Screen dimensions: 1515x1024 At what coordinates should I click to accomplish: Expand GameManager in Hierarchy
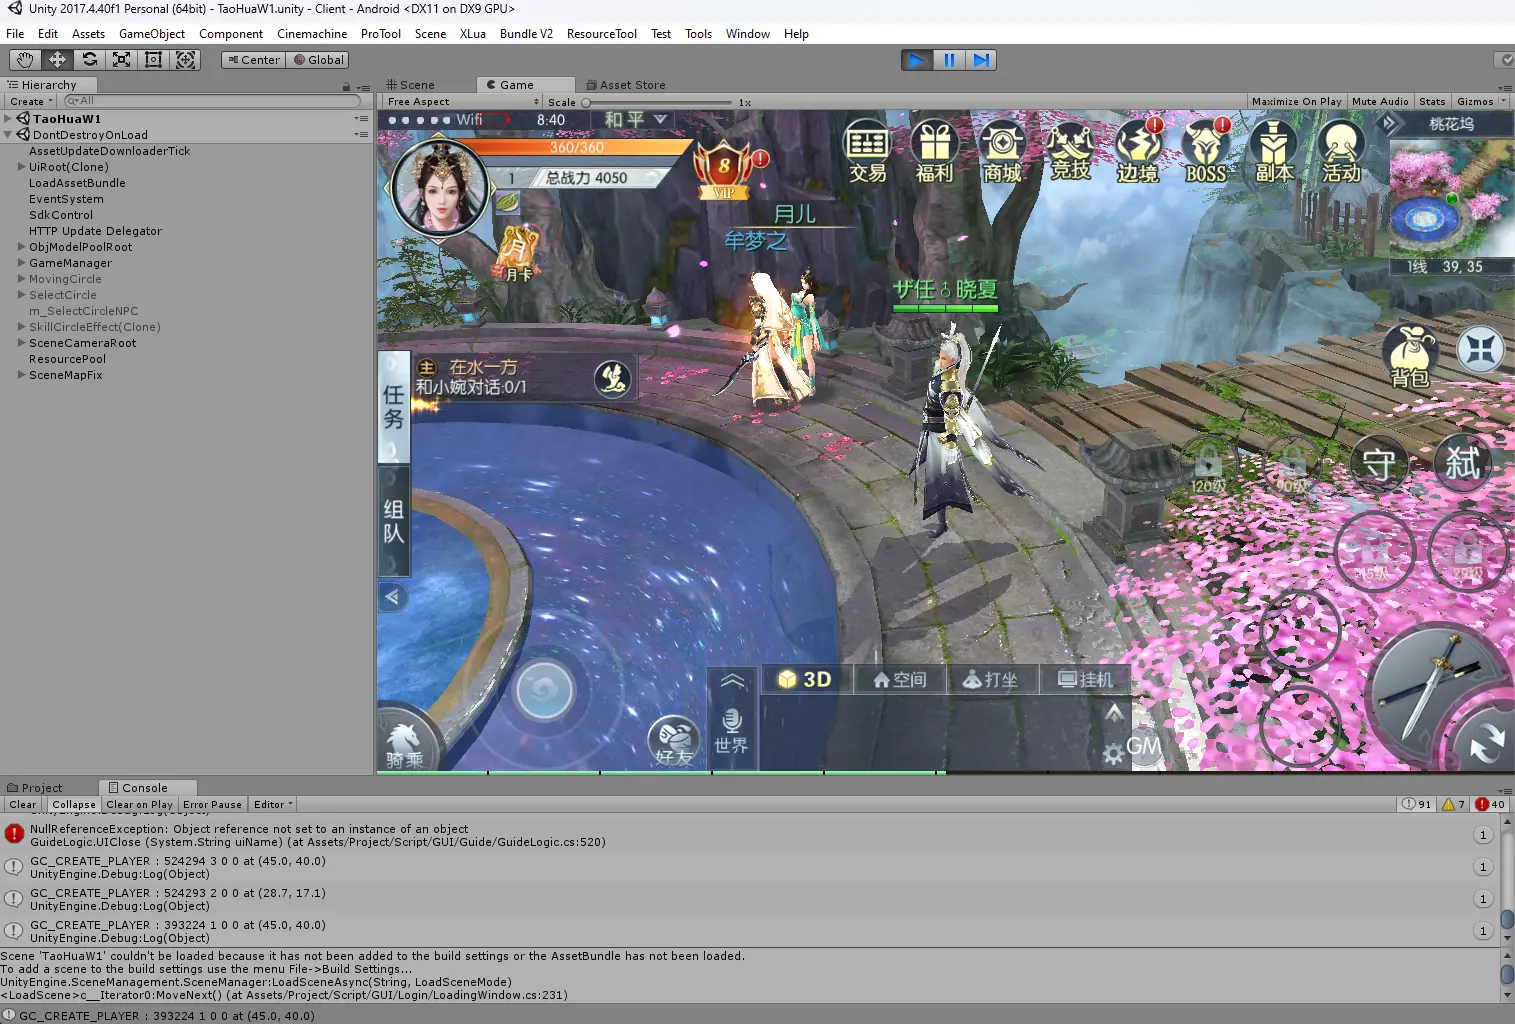coord(22,263)
